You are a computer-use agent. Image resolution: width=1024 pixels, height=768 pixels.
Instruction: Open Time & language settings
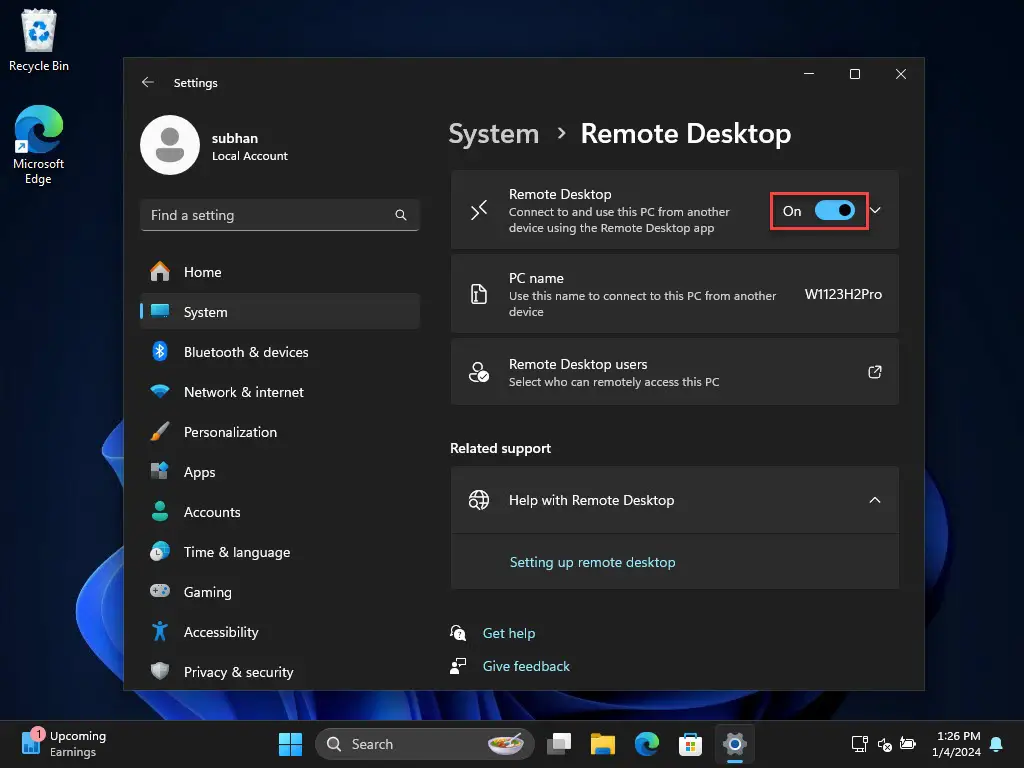[x=237, y=552]
